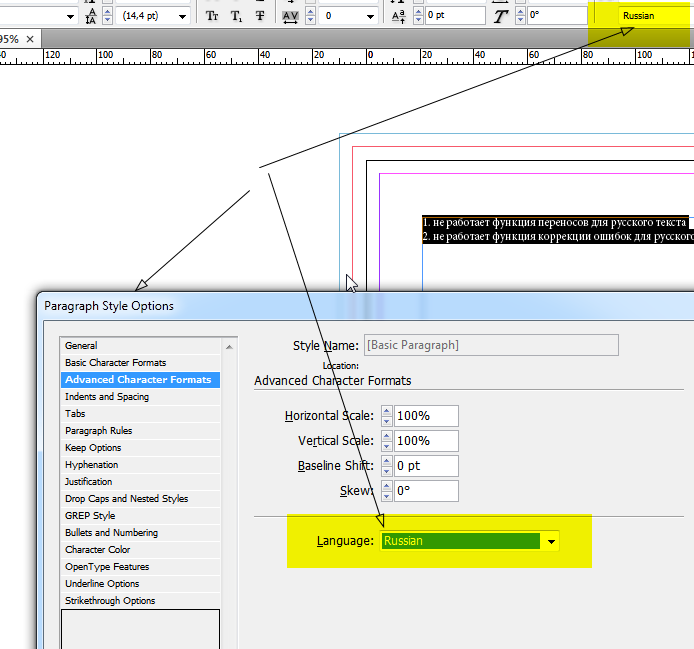The height and width of the screenshot is (649, 694).
Task: Open Bullets and Numbering category
Action: coord(140,533)
